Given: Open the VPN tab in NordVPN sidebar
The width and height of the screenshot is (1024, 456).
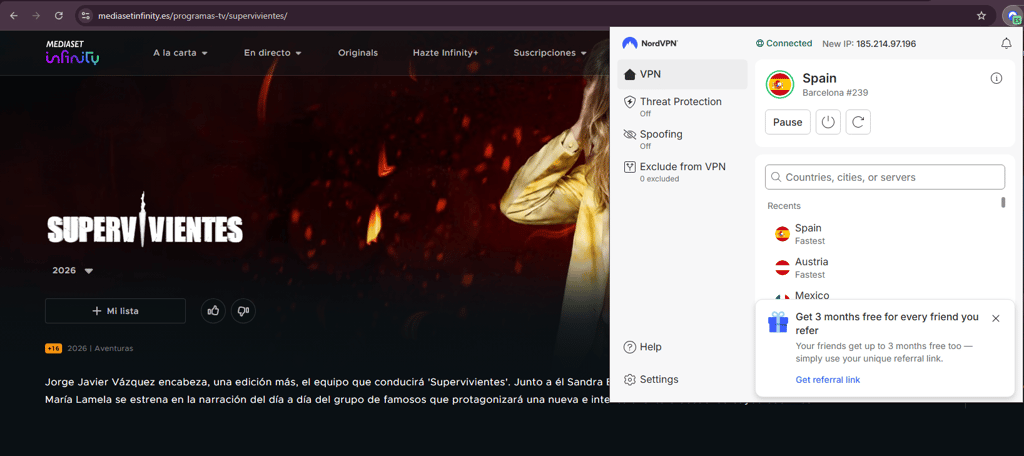Looking at the screenshot, I should (x=682, y=74).
